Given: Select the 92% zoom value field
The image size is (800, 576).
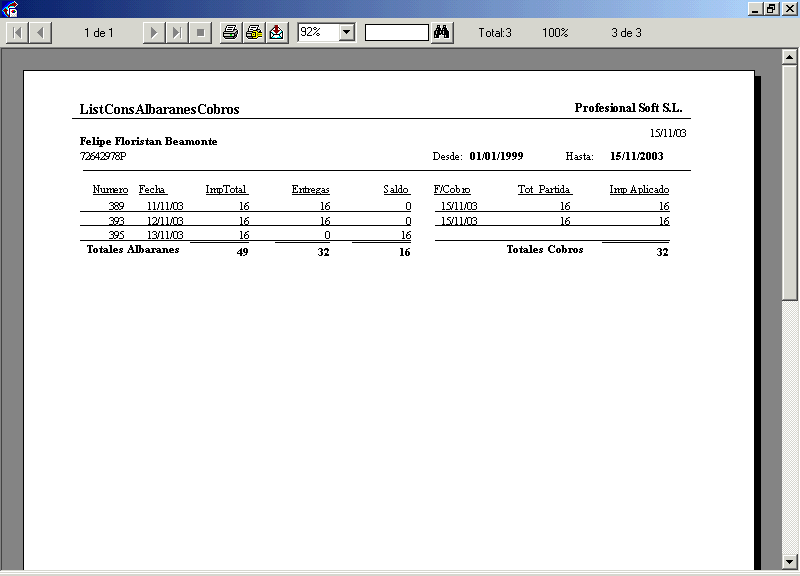Looking at the screenshot, I should click(x=317, y=33).
